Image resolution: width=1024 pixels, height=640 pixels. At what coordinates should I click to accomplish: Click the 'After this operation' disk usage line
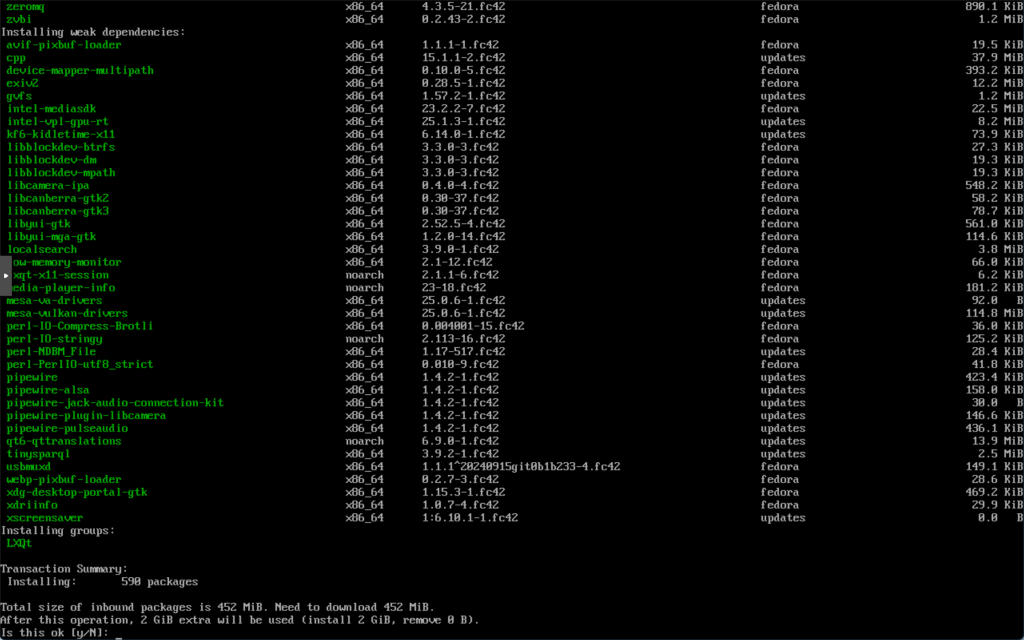pyautogui.click(x=240, y=620)
